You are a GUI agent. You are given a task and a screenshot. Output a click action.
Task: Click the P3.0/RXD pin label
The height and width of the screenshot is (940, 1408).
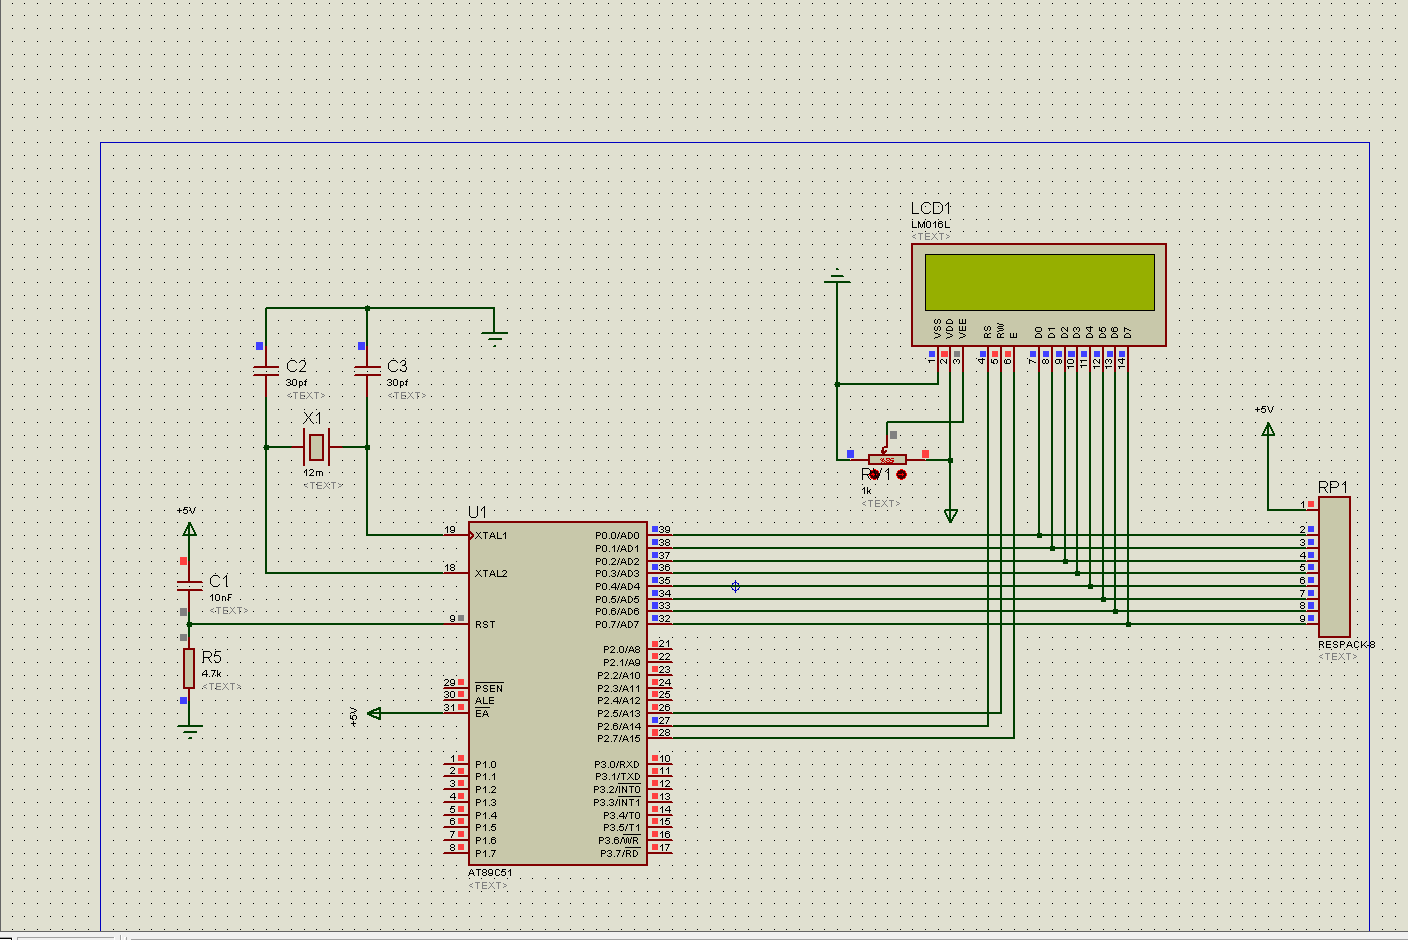point(617,765)
